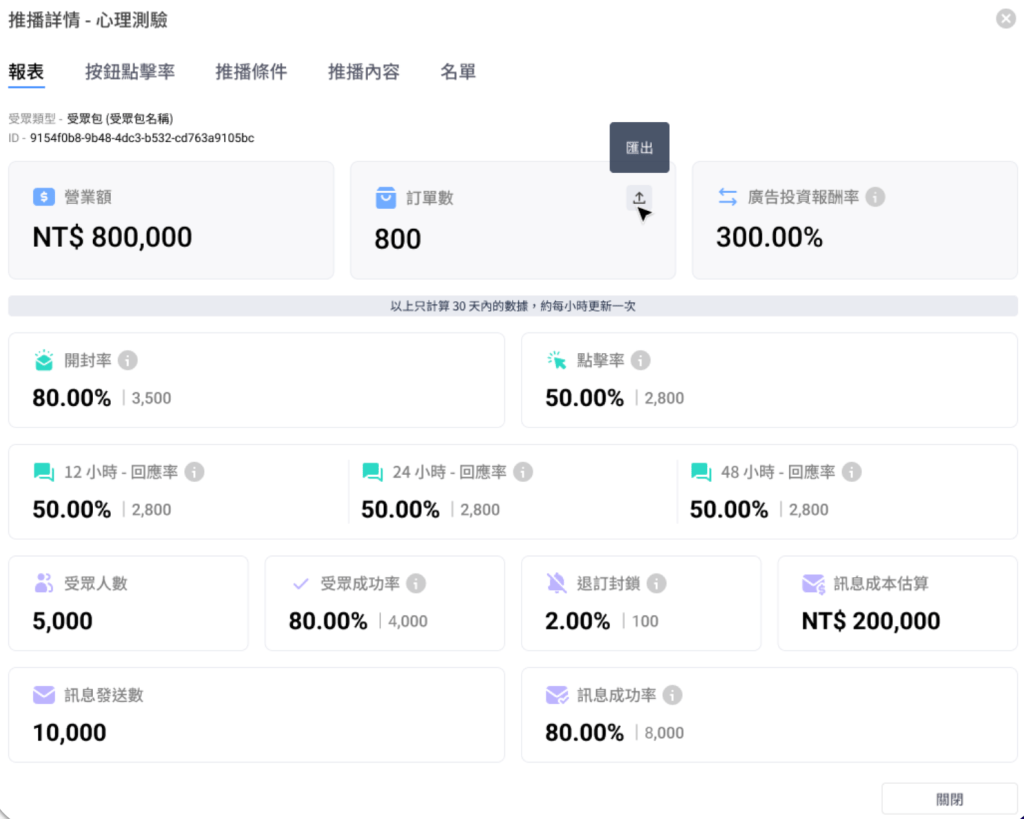The width and height of the screenshot is (1024, 819).
Task: Click info icon beside 開封率
Action: tap(128, 360)
